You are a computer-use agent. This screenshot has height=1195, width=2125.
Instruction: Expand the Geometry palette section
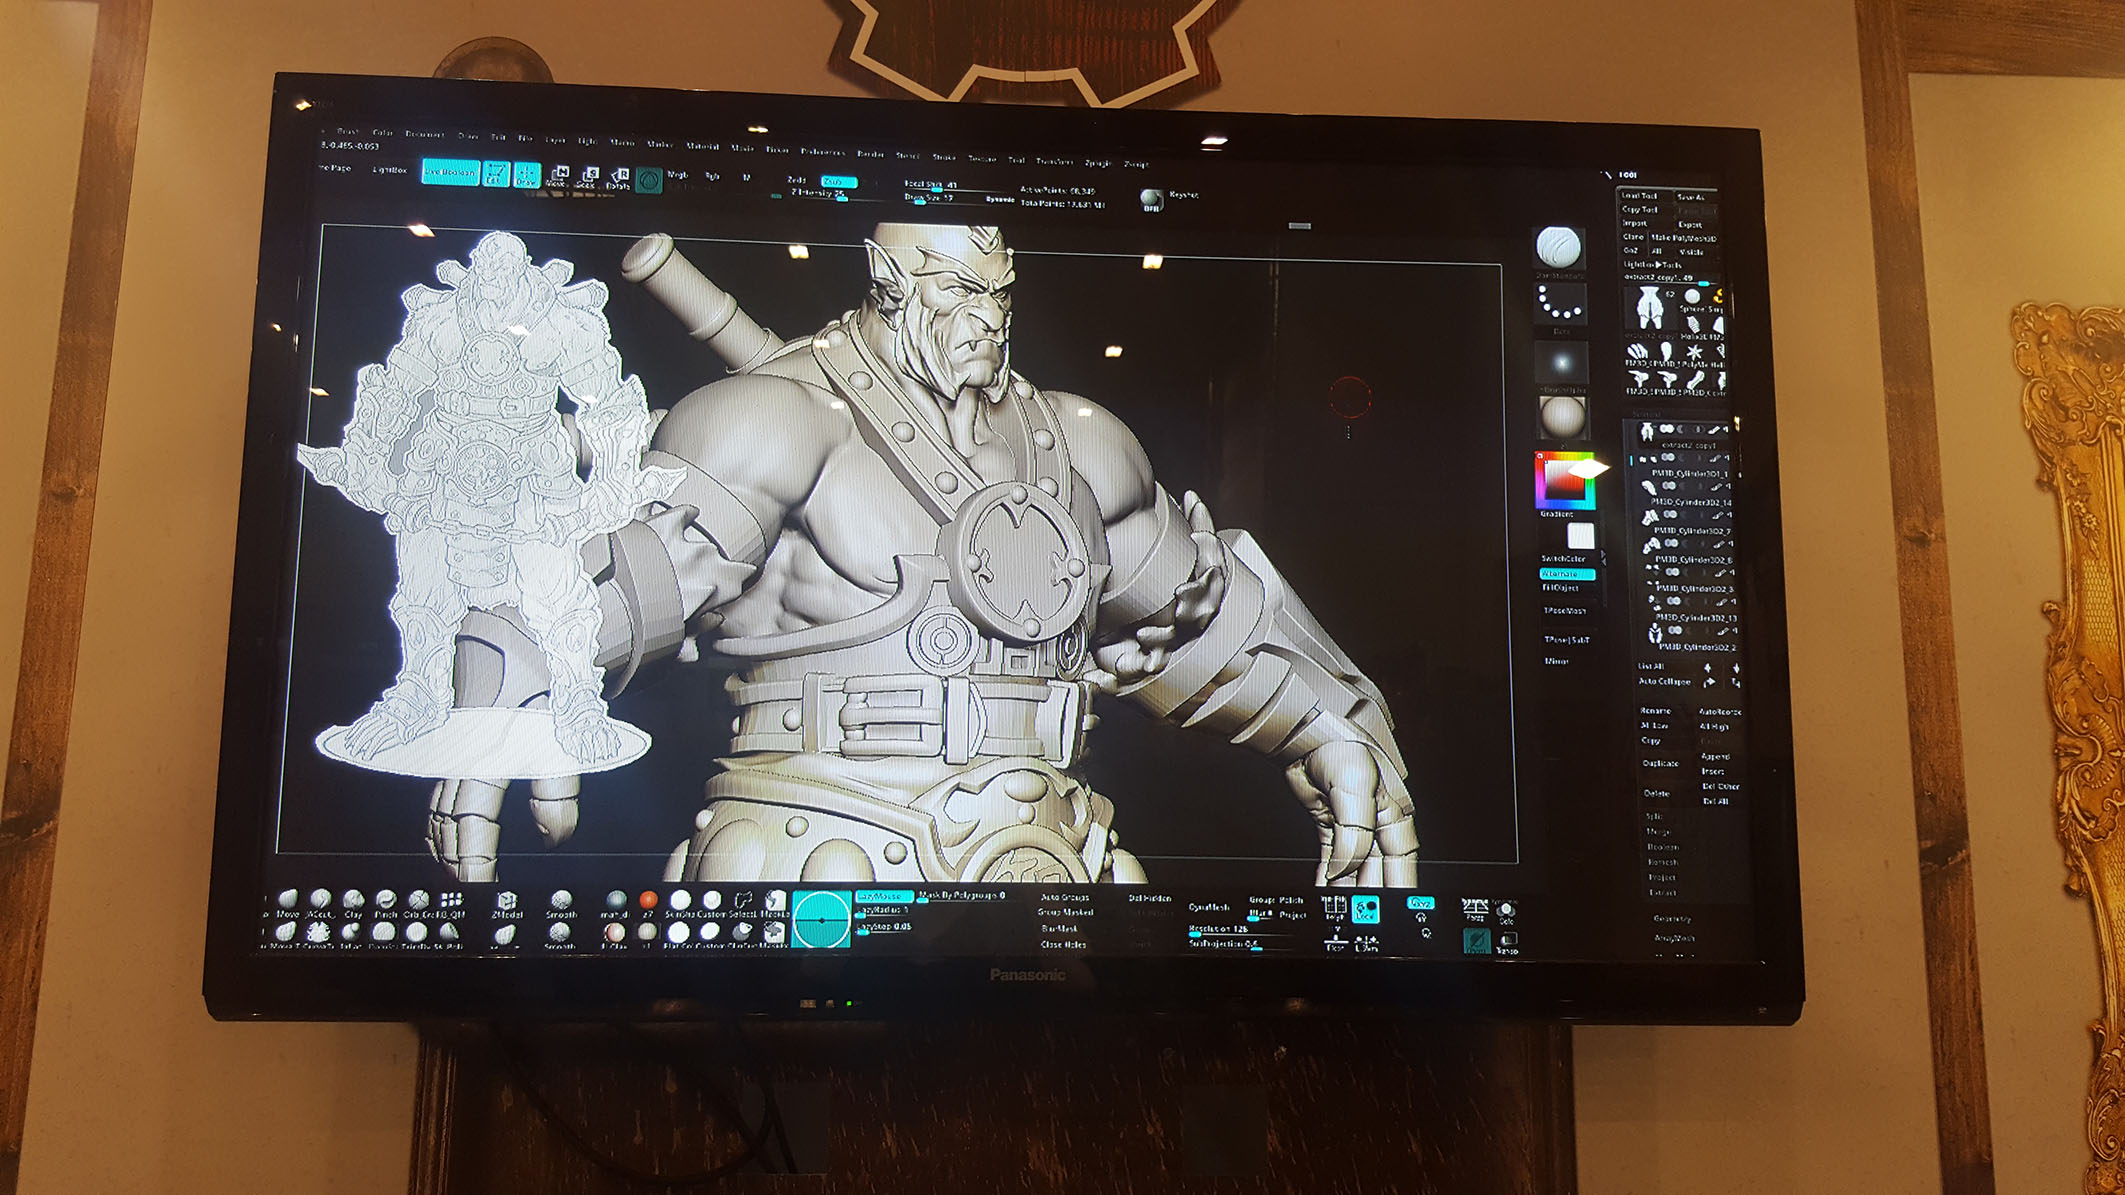(1673, 918)
